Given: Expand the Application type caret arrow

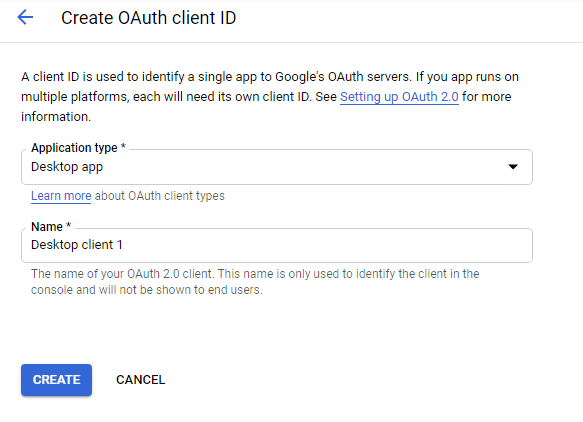Looking at the screenshot, I should click(x=513, y=167).
